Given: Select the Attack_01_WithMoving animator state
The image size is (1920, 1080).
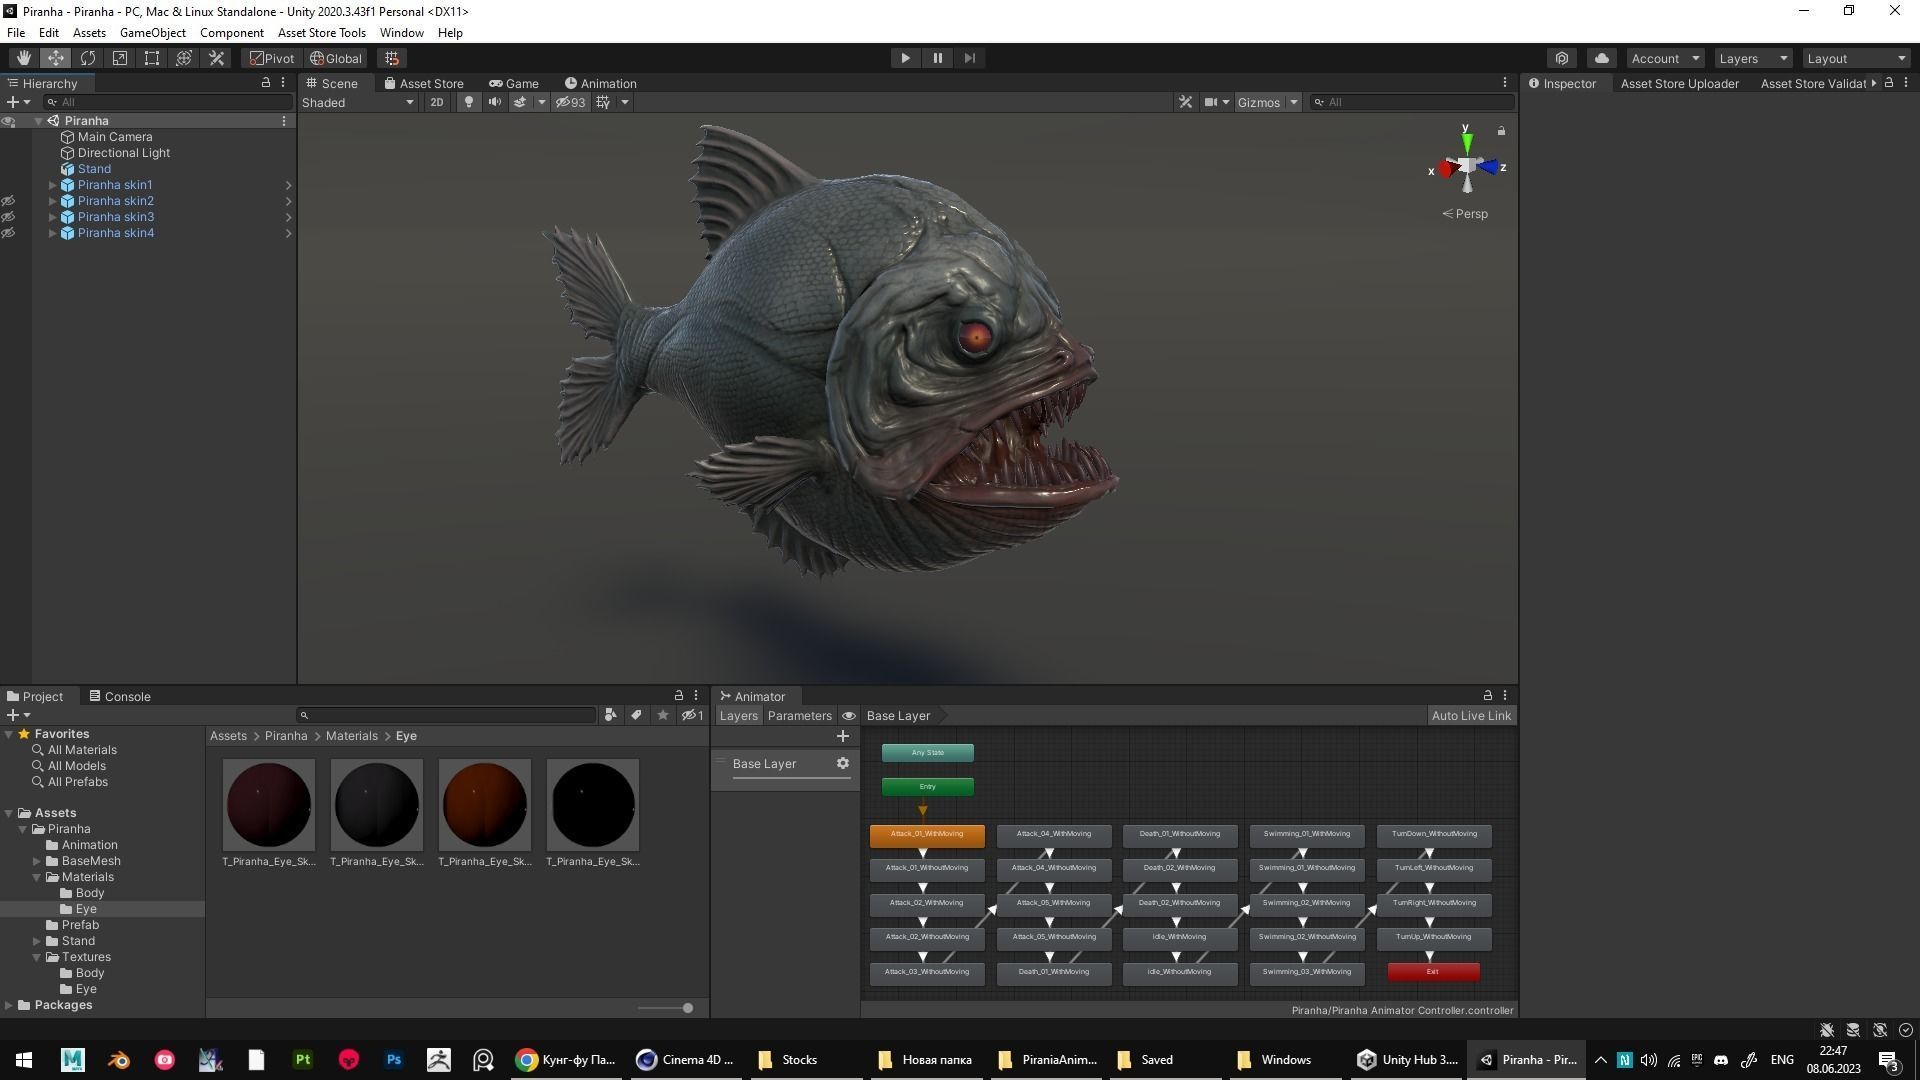Looking at the screenshot, I should coord(927,834).
